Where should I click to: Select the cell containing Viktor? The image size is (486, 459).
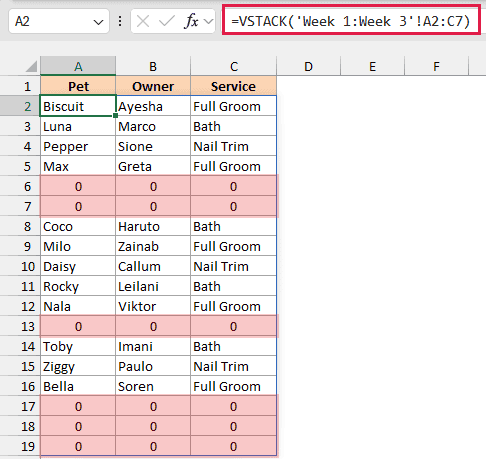[153, 306]
